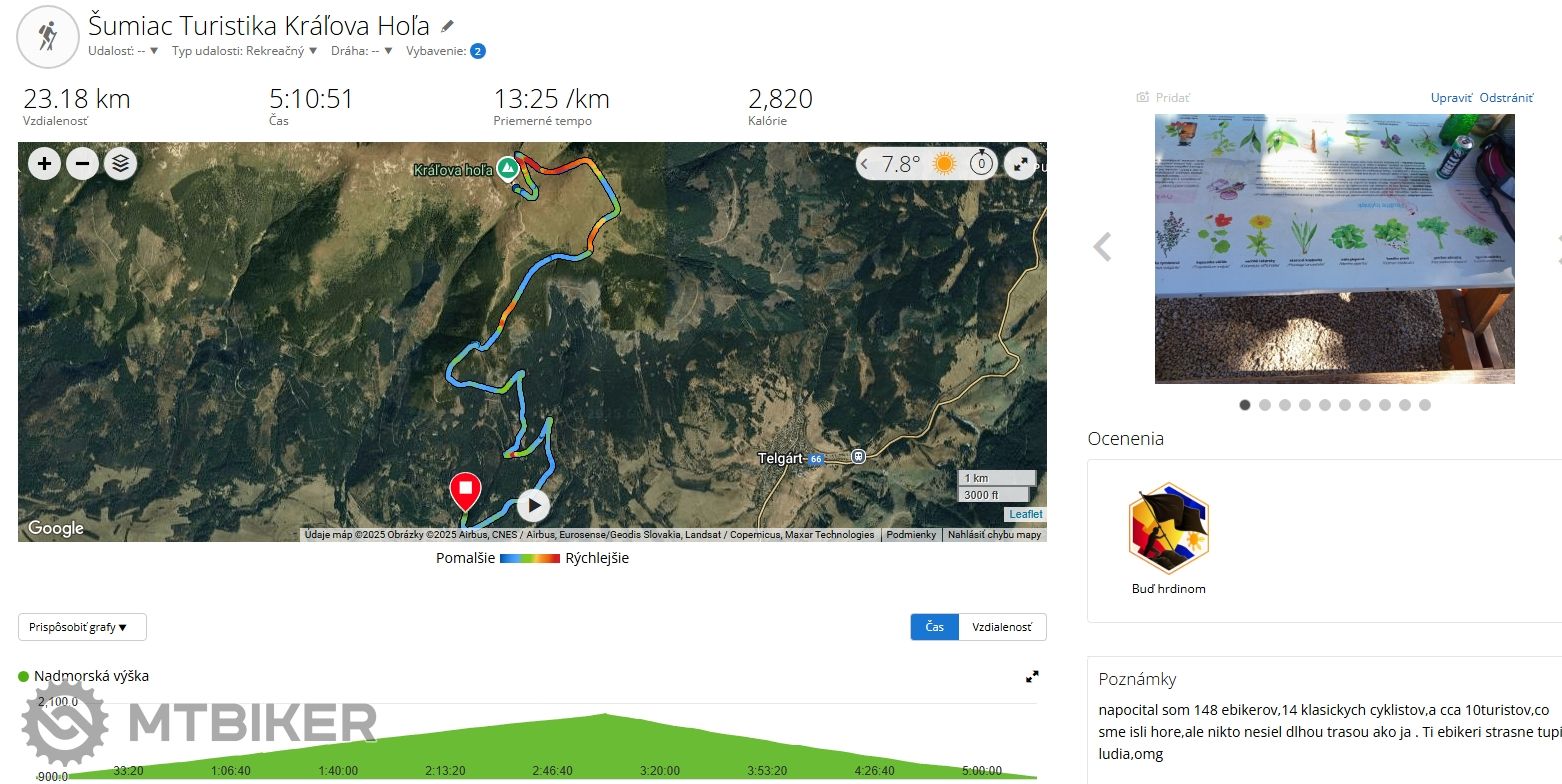The height and width of the screenshot is (784, 1562).
Task: Play the route animation on map
Action: click(533, 505)
